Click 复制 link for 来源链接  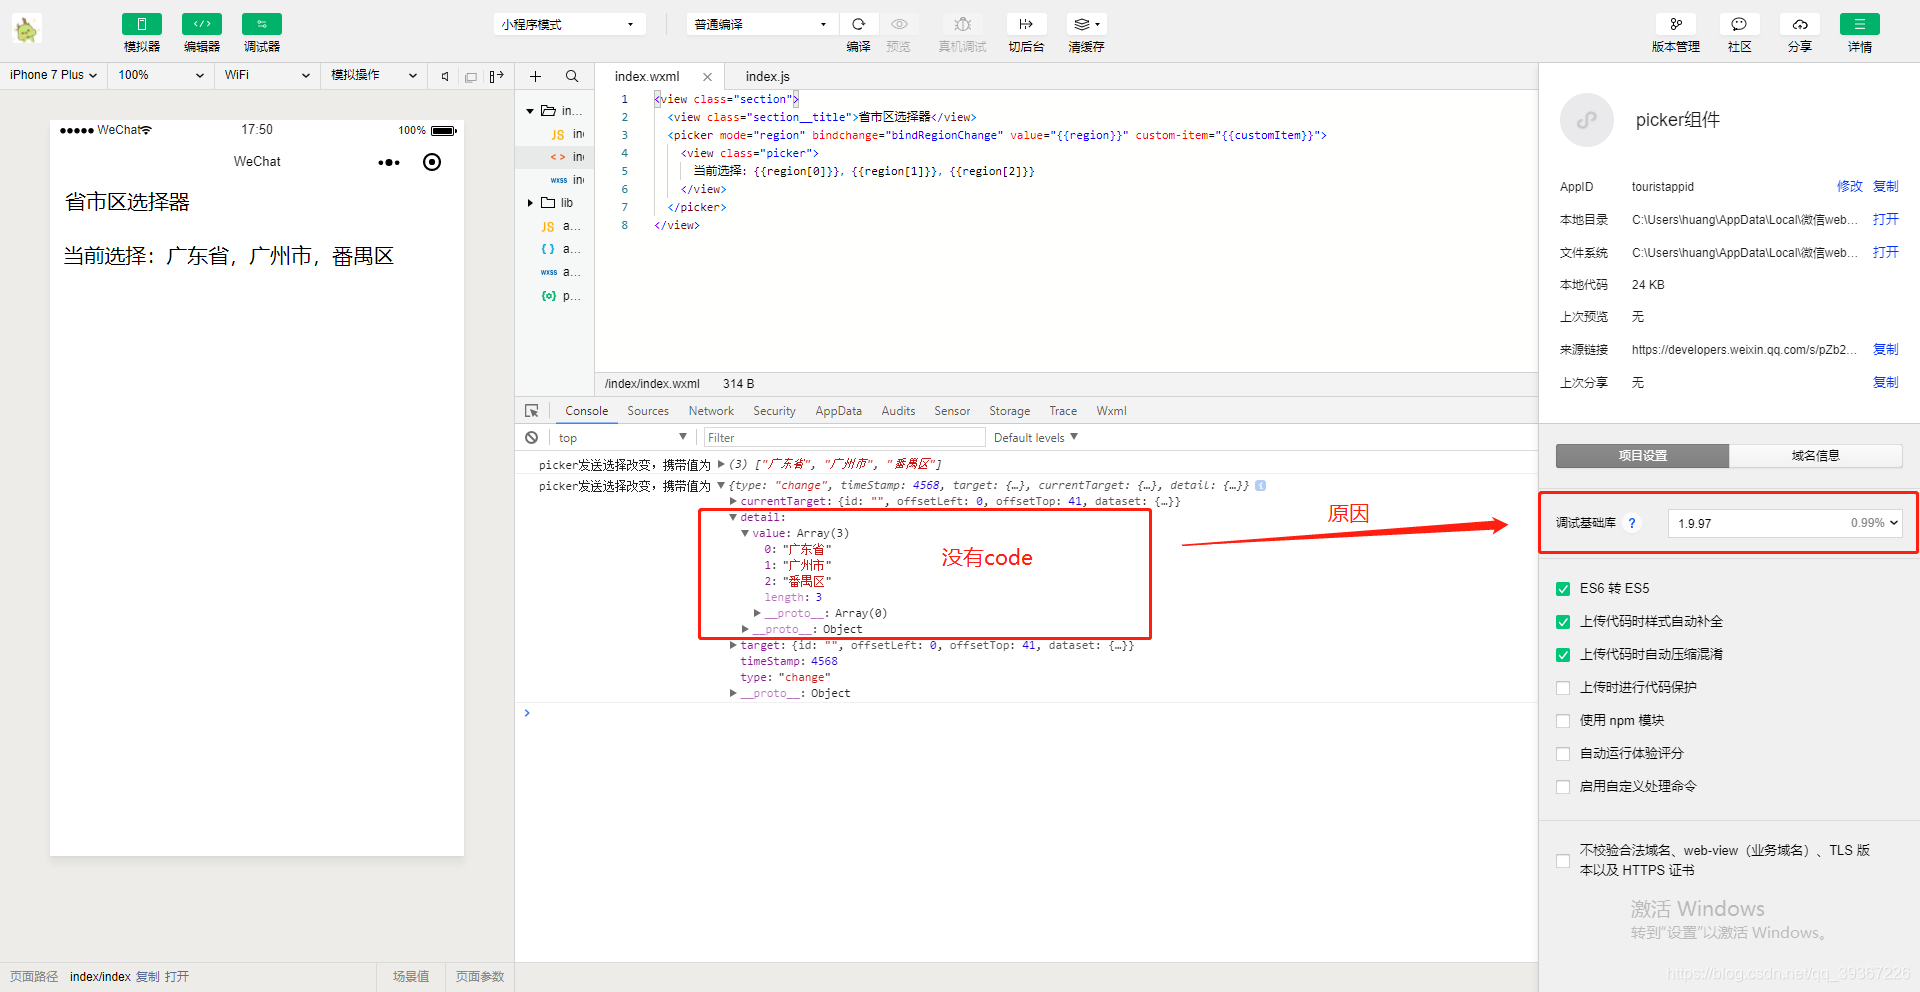1885,350
